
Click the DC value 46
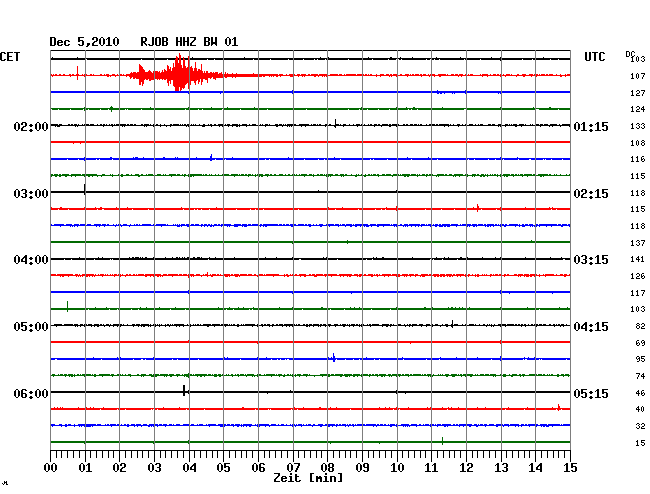pos(640,393)
